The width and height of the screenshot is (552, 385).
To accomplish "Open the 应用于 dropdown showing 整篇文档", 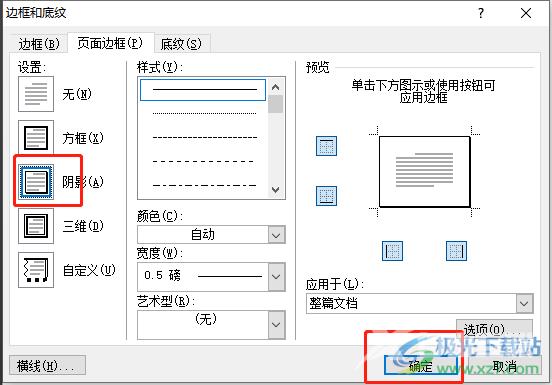I will click(420, 303).
